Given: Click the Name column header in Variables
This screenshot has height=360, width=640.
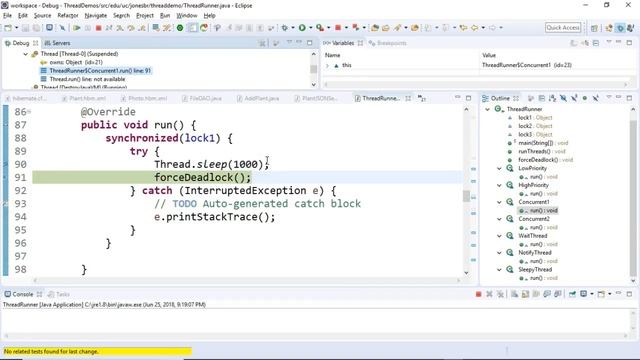Looking at the screenshot, I should click(x=332, y=55).
